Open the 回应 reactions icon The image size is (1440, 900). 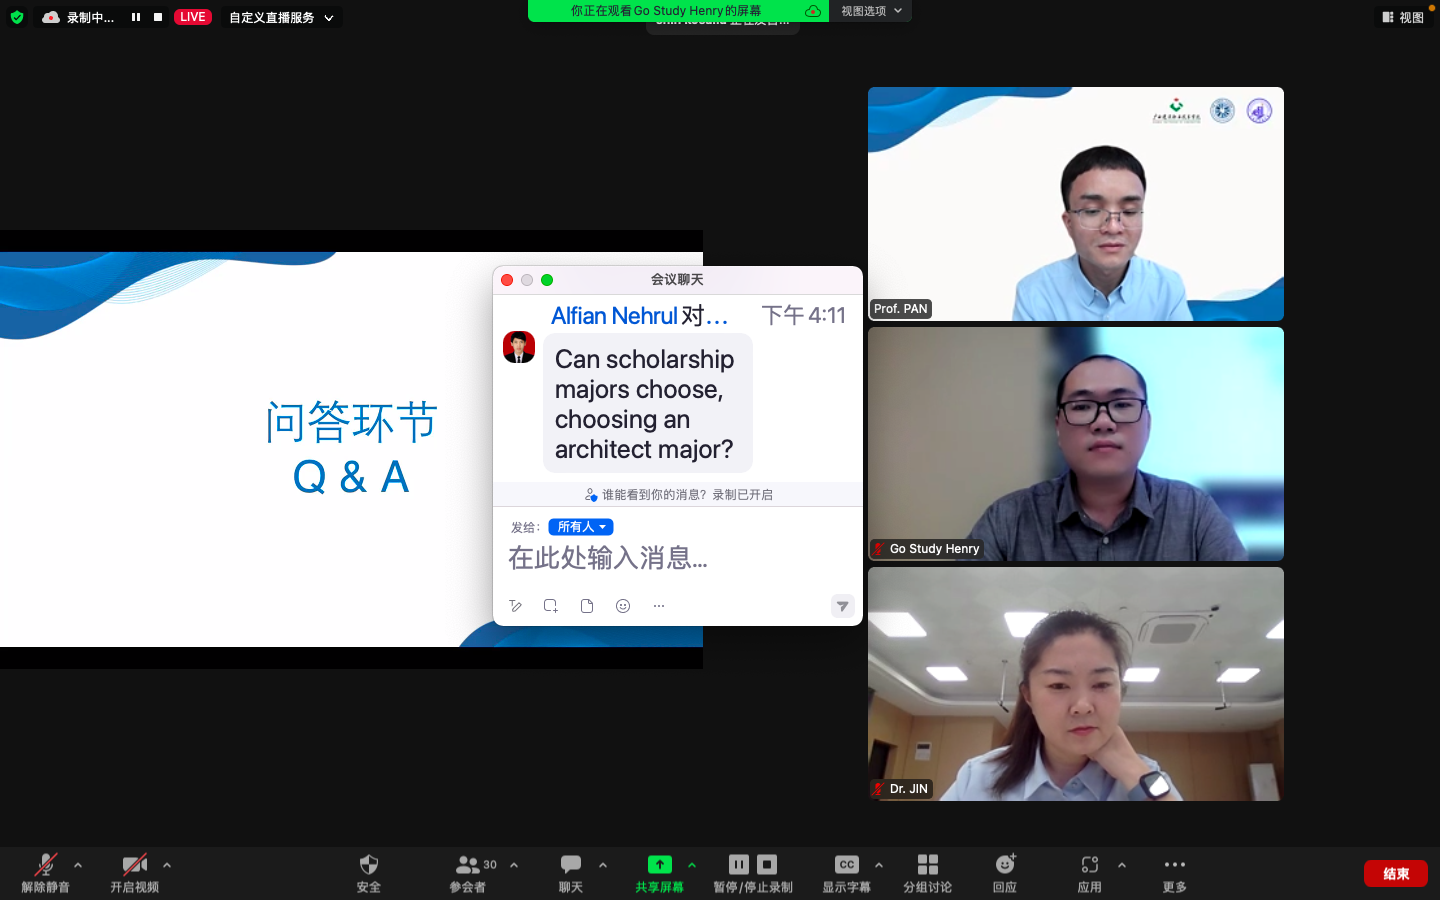click(x=1005, y=866)
